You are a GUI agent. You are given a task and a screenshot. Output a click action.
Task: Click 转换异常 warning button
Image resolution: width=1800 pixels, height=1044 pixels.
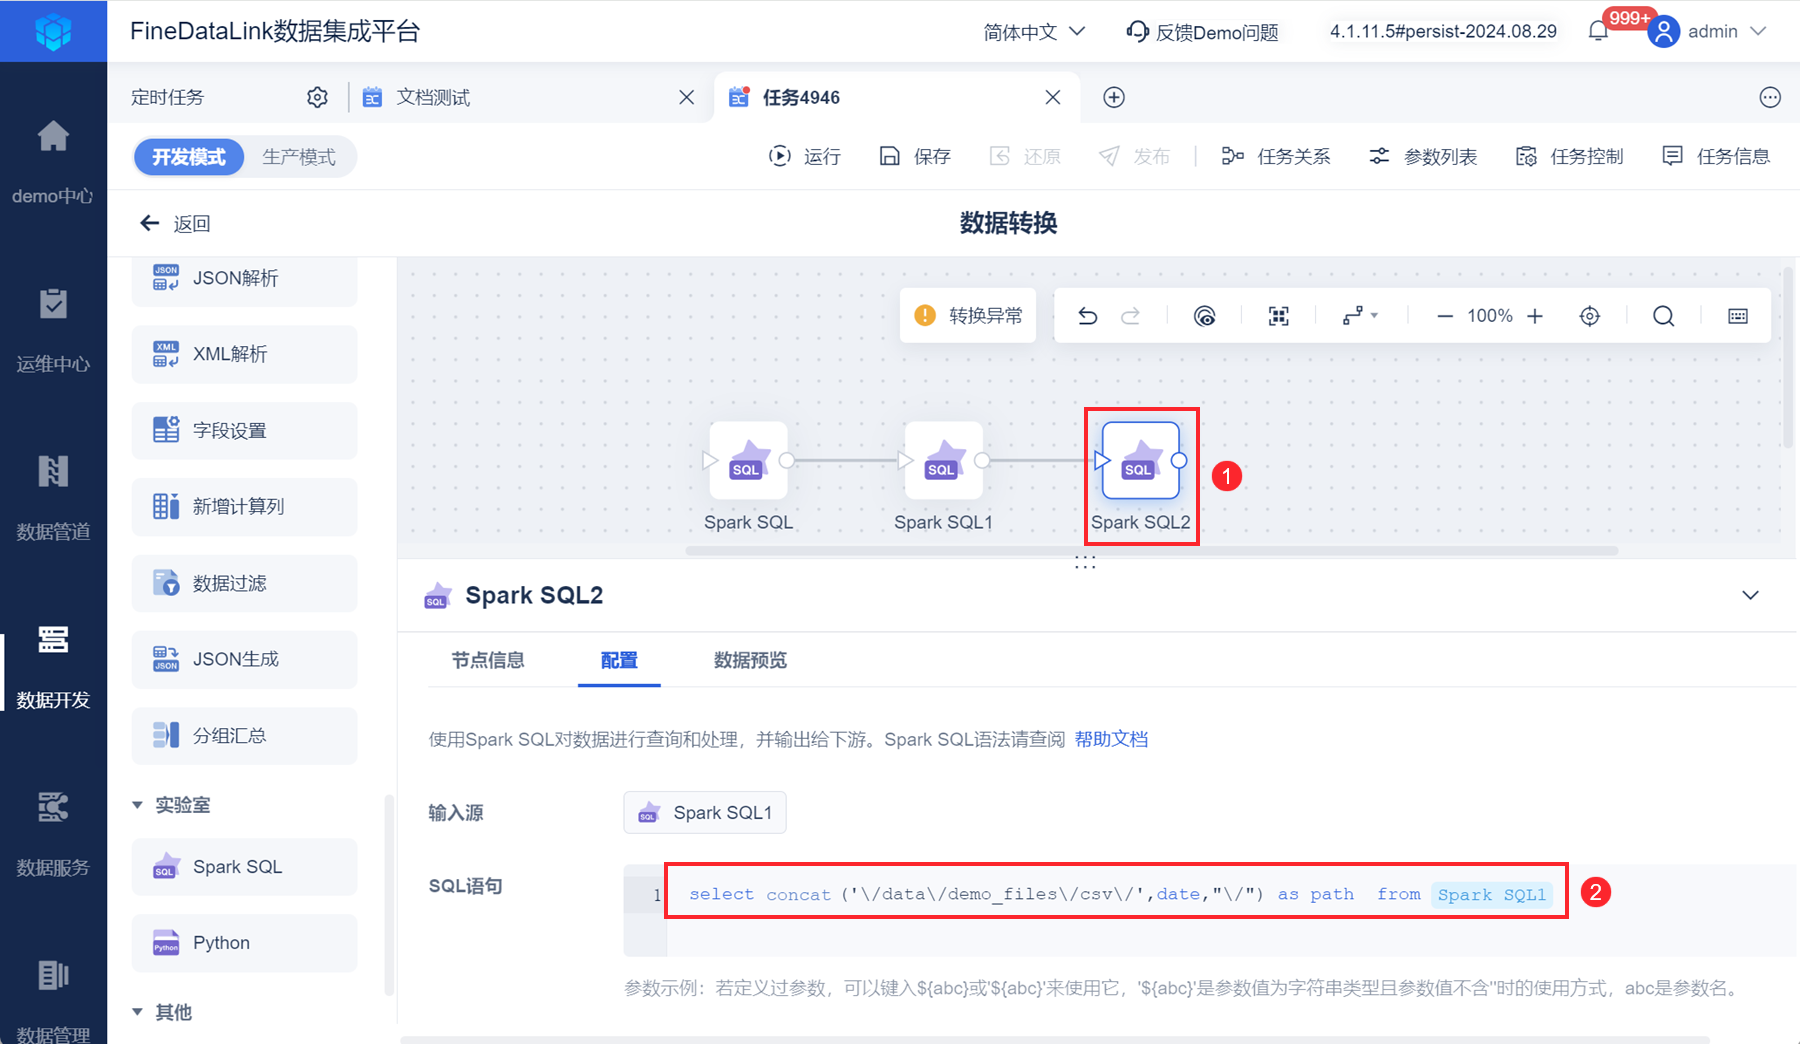click(968, 316)
